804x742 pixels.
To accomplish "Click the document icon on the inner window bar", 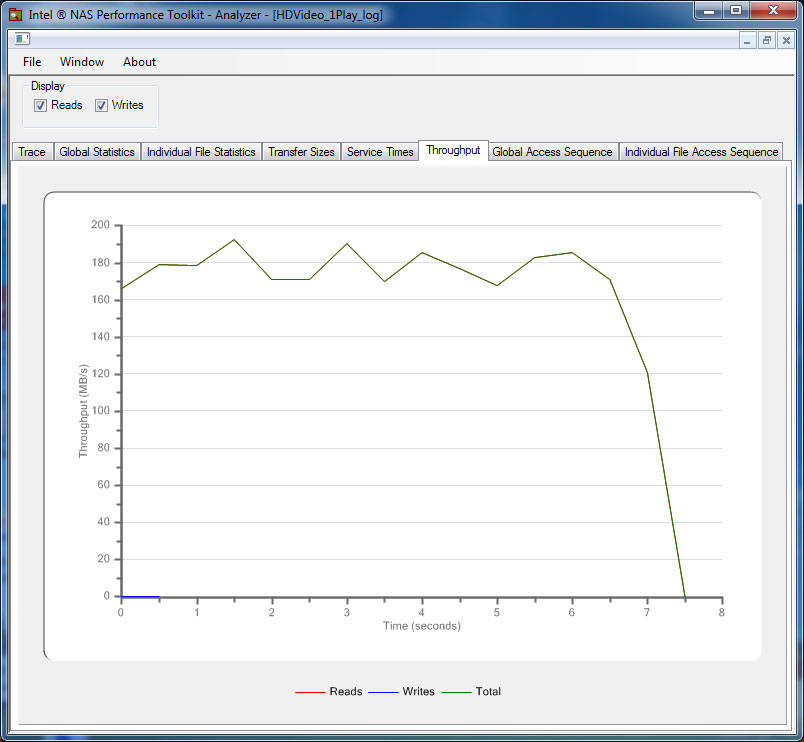I will 22,39.
